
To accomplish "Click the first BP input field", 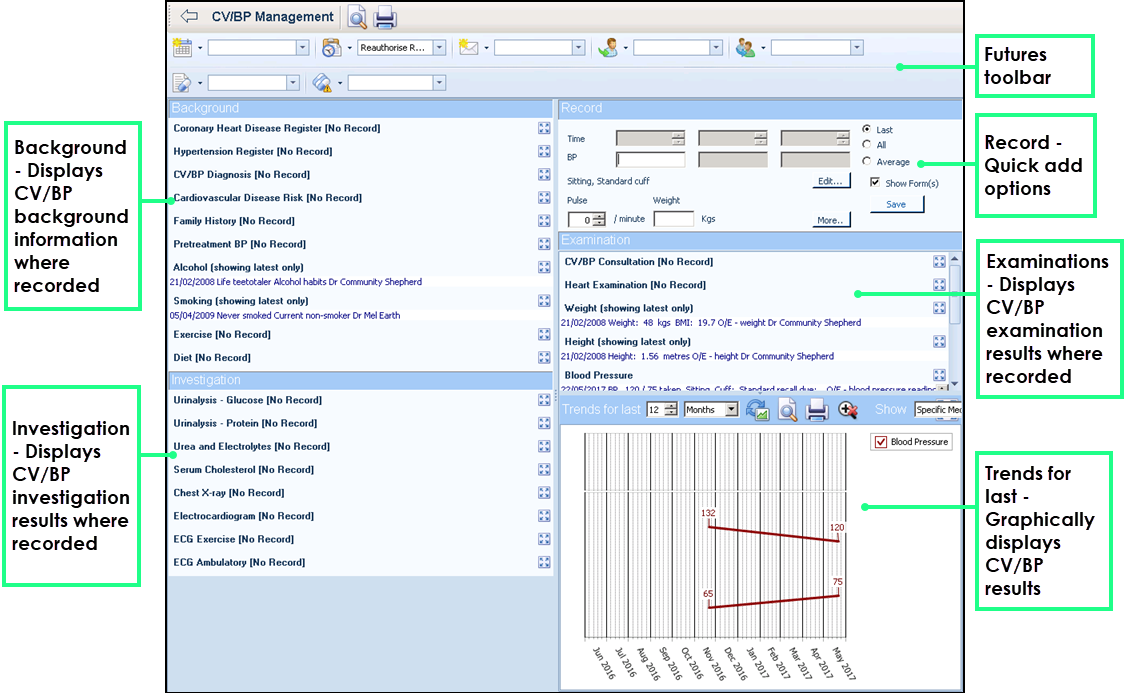I will tap(651, 159).
